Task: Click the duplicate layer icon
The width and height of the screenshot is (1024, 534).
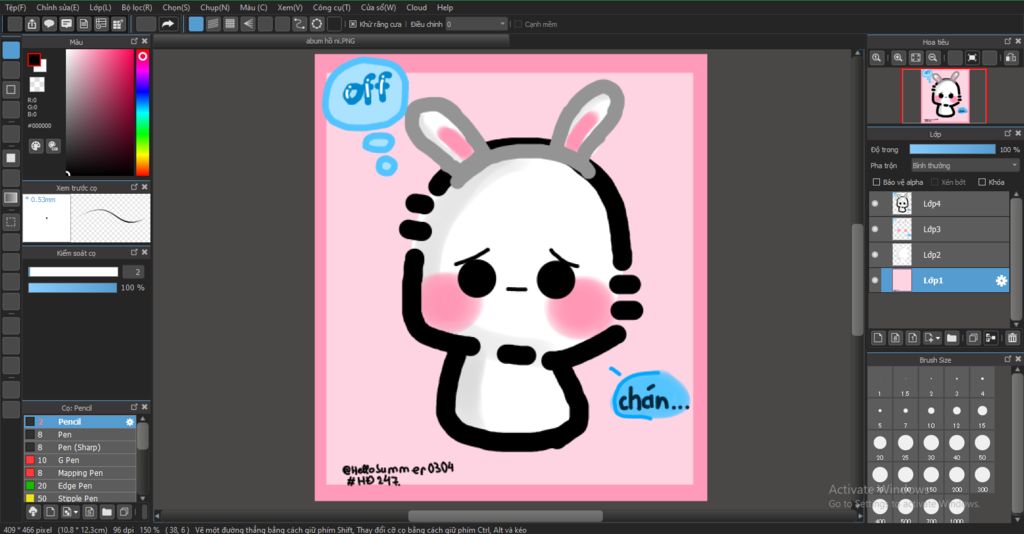Action: click(973, 338)
